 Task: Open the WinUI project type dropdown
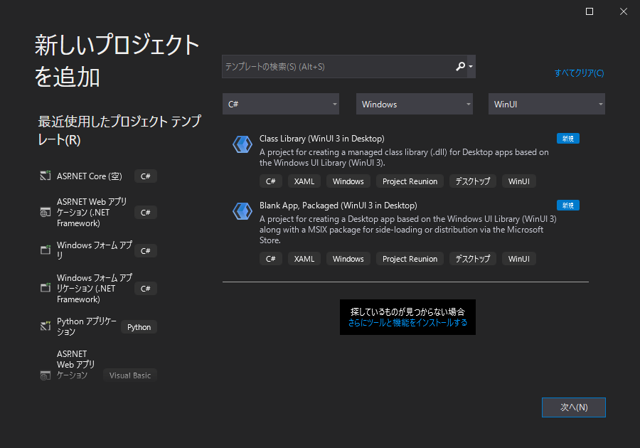[547, 104]
